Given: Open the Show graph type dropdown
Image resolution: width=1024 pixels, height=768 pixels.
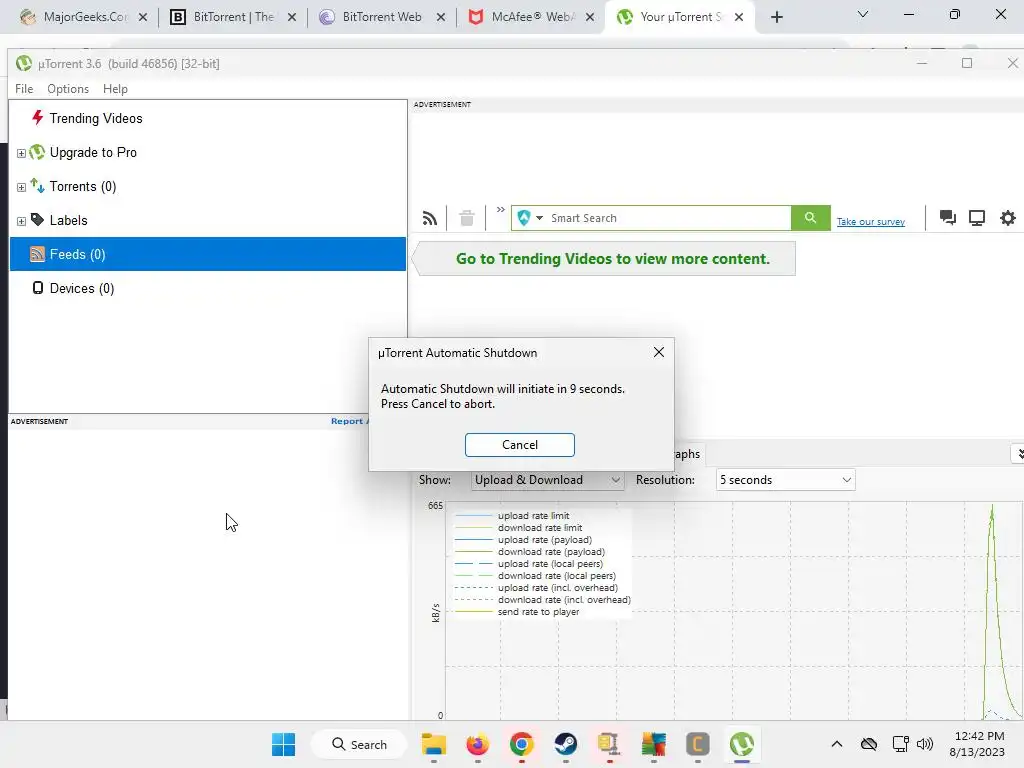Looking at the screenshot, I should click(547, 480).
